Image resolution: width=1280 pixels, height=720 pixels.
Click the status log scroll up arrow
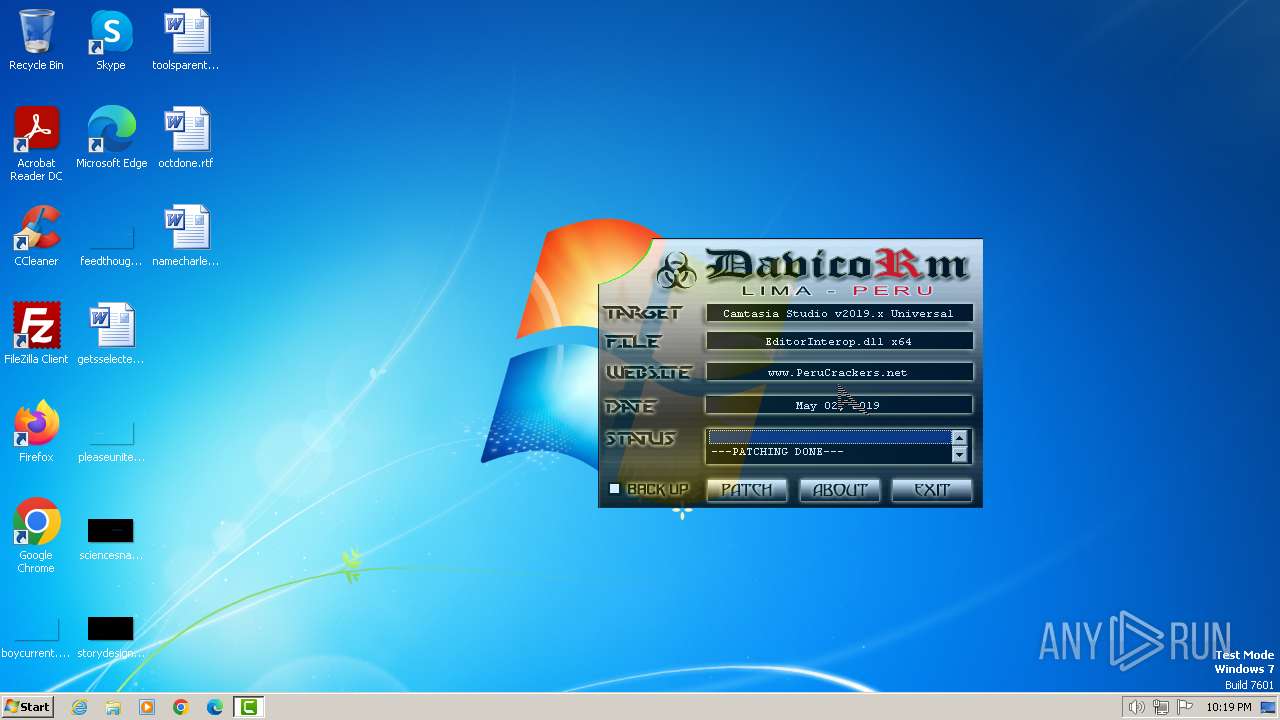tap(960, 438)
